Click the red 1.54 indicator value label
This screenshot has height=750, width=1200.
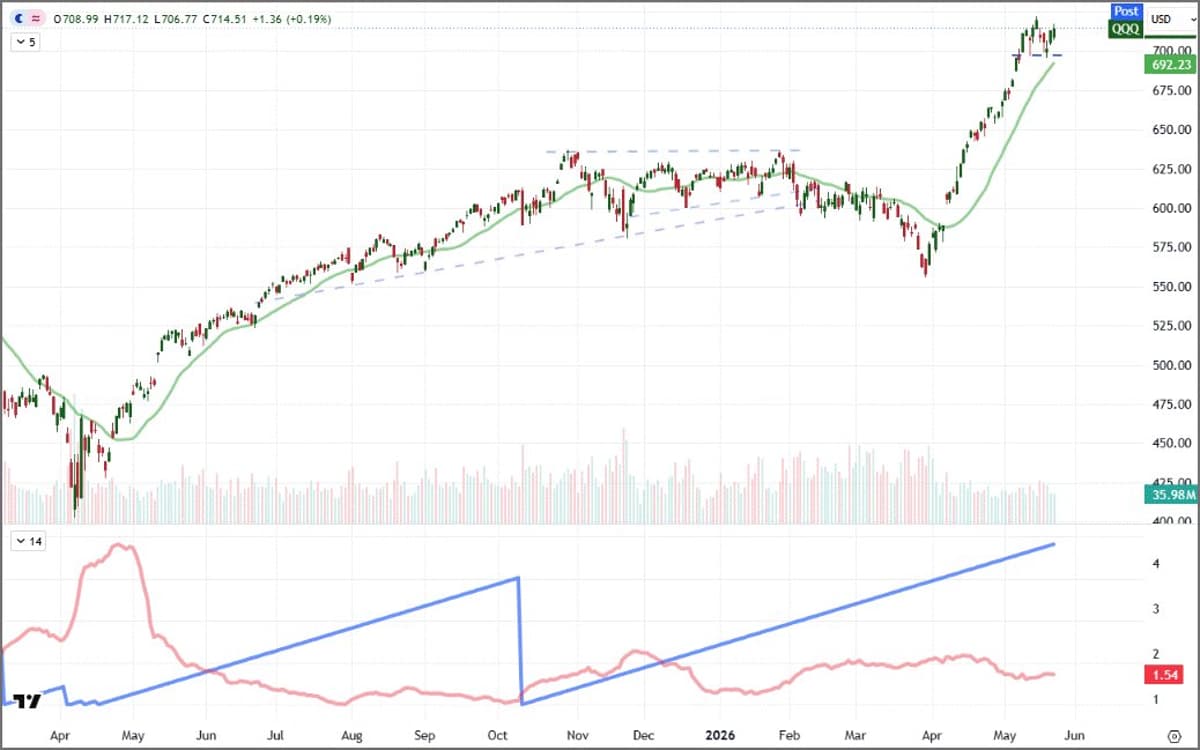(x=1164, y=675)
